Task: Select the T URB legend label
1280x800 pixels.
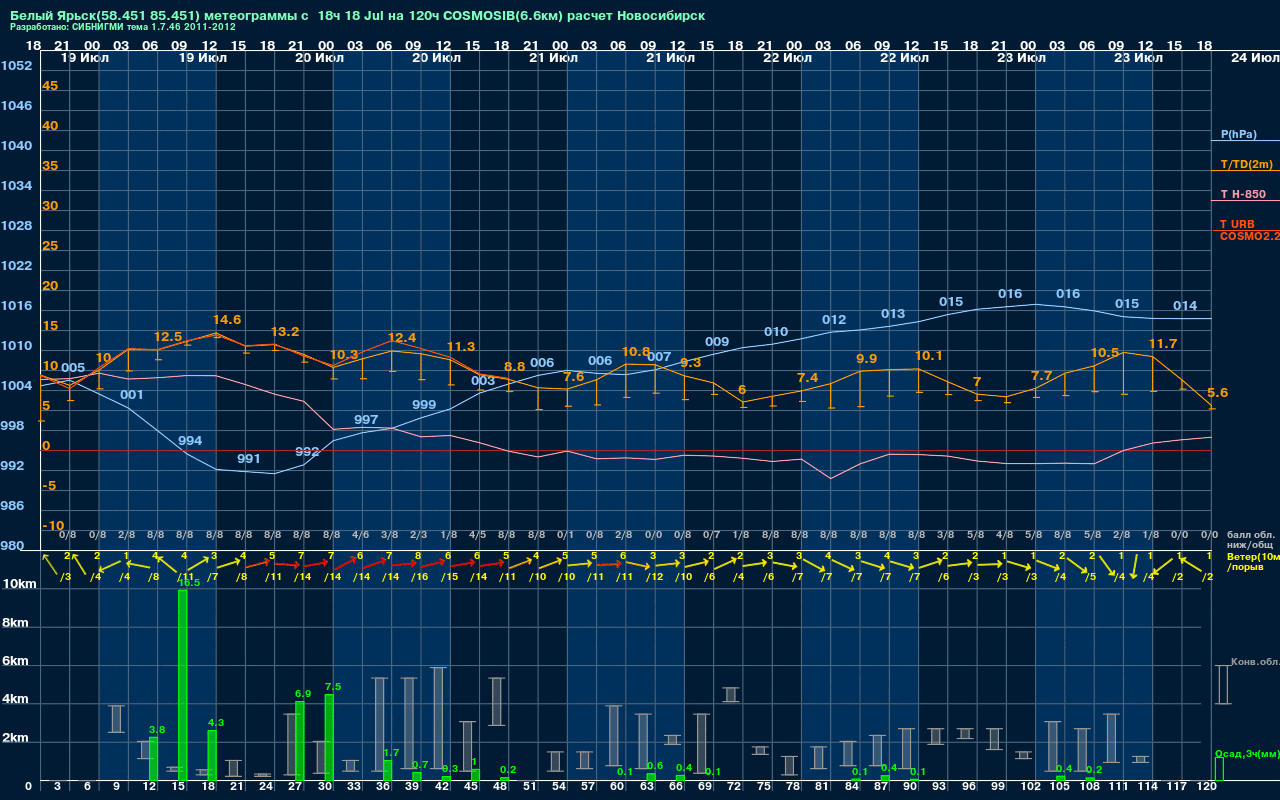Action: click(x=1237, y=224)
